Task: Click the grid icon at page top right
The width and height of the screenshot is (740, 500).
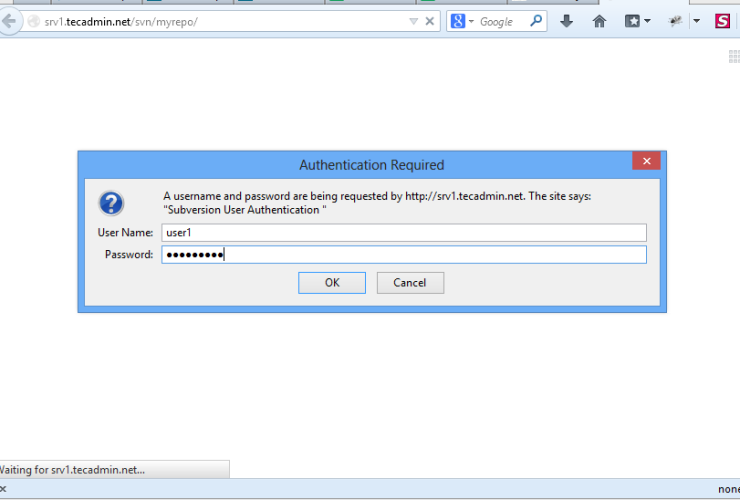Action: tap(734, 57)
